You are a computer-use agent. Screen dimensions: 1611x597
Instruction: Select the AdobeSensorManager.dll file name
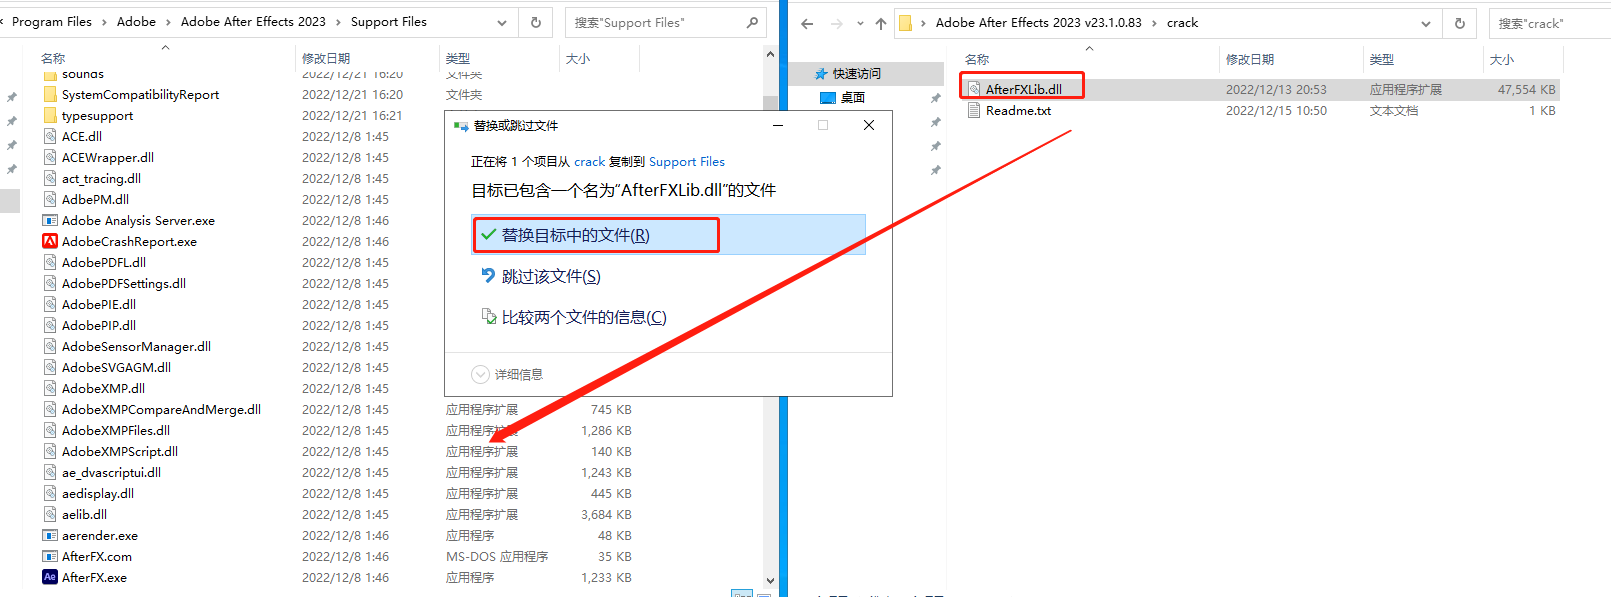tap(136, 346)
